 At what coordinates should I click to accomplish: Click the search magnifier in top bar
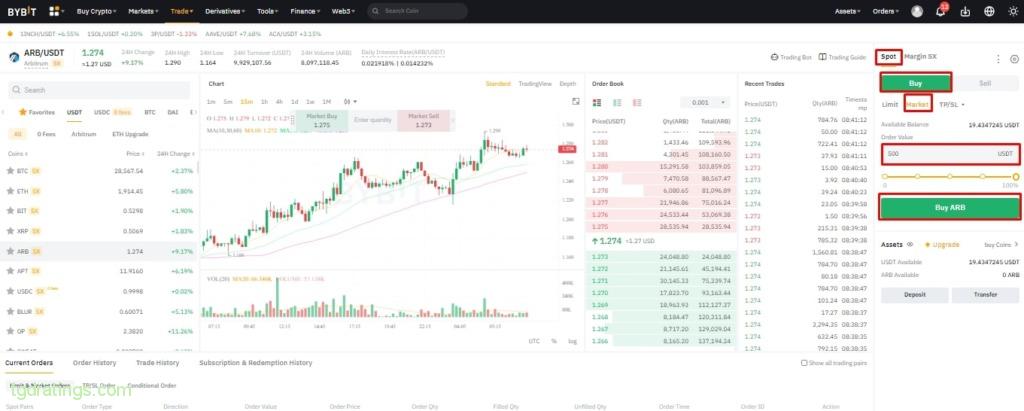point(376,11)
